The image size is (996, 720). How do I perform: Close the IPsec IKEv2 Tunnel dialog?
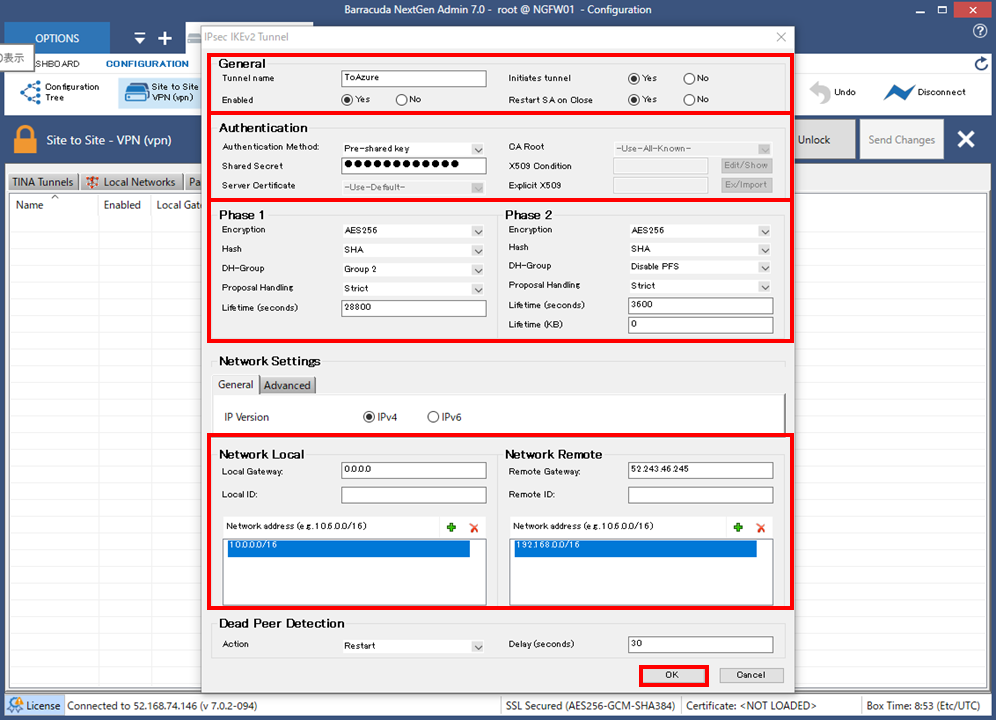pyautogui.click(x=781, y=37)
